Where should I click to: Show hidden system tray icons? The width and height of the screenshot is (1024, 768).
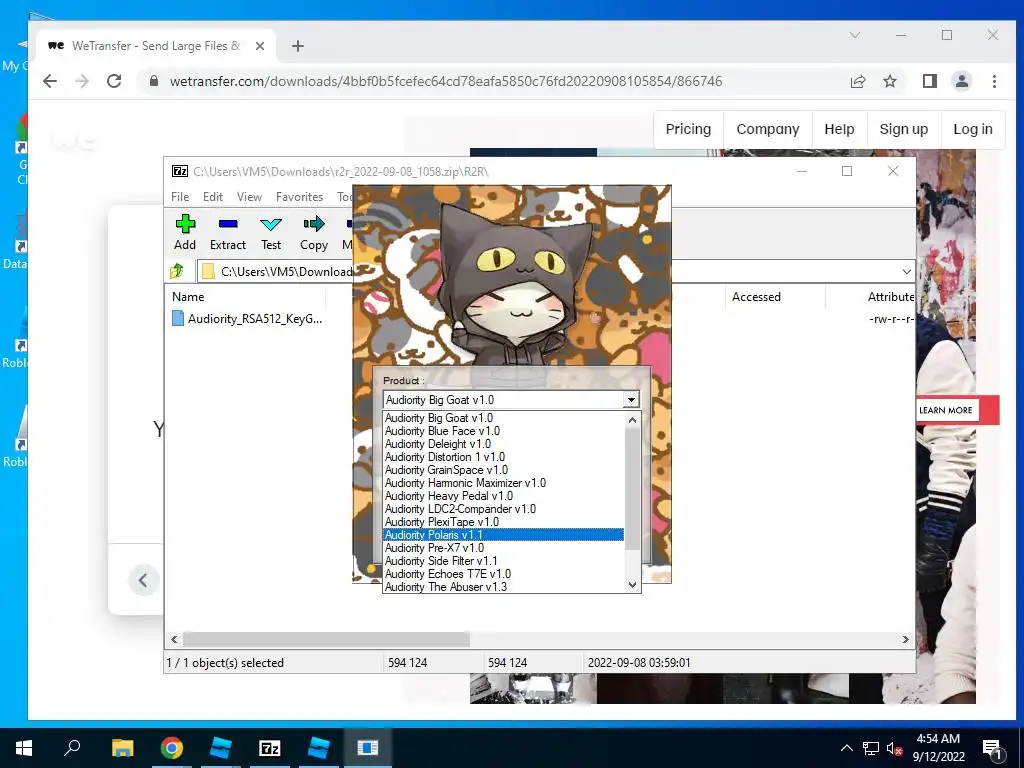coord(846,748)
